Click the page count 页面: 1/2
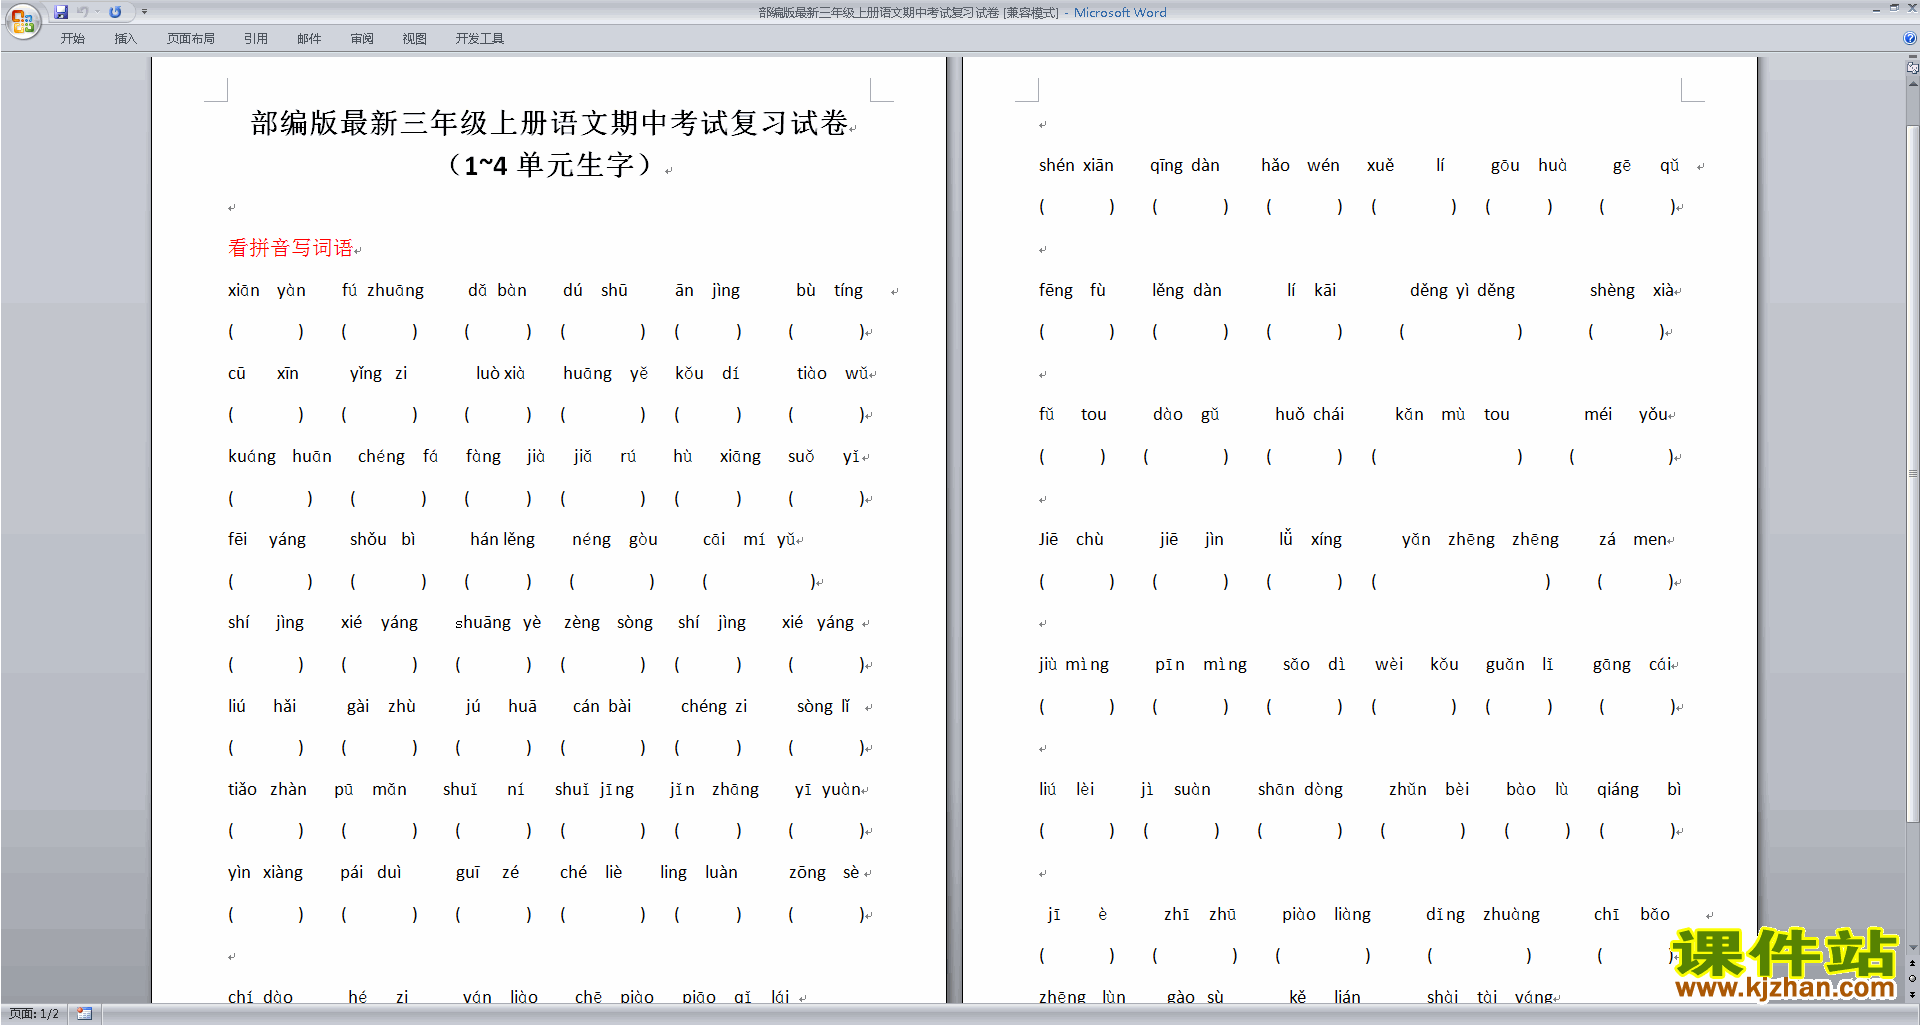 pos(34,1014)
